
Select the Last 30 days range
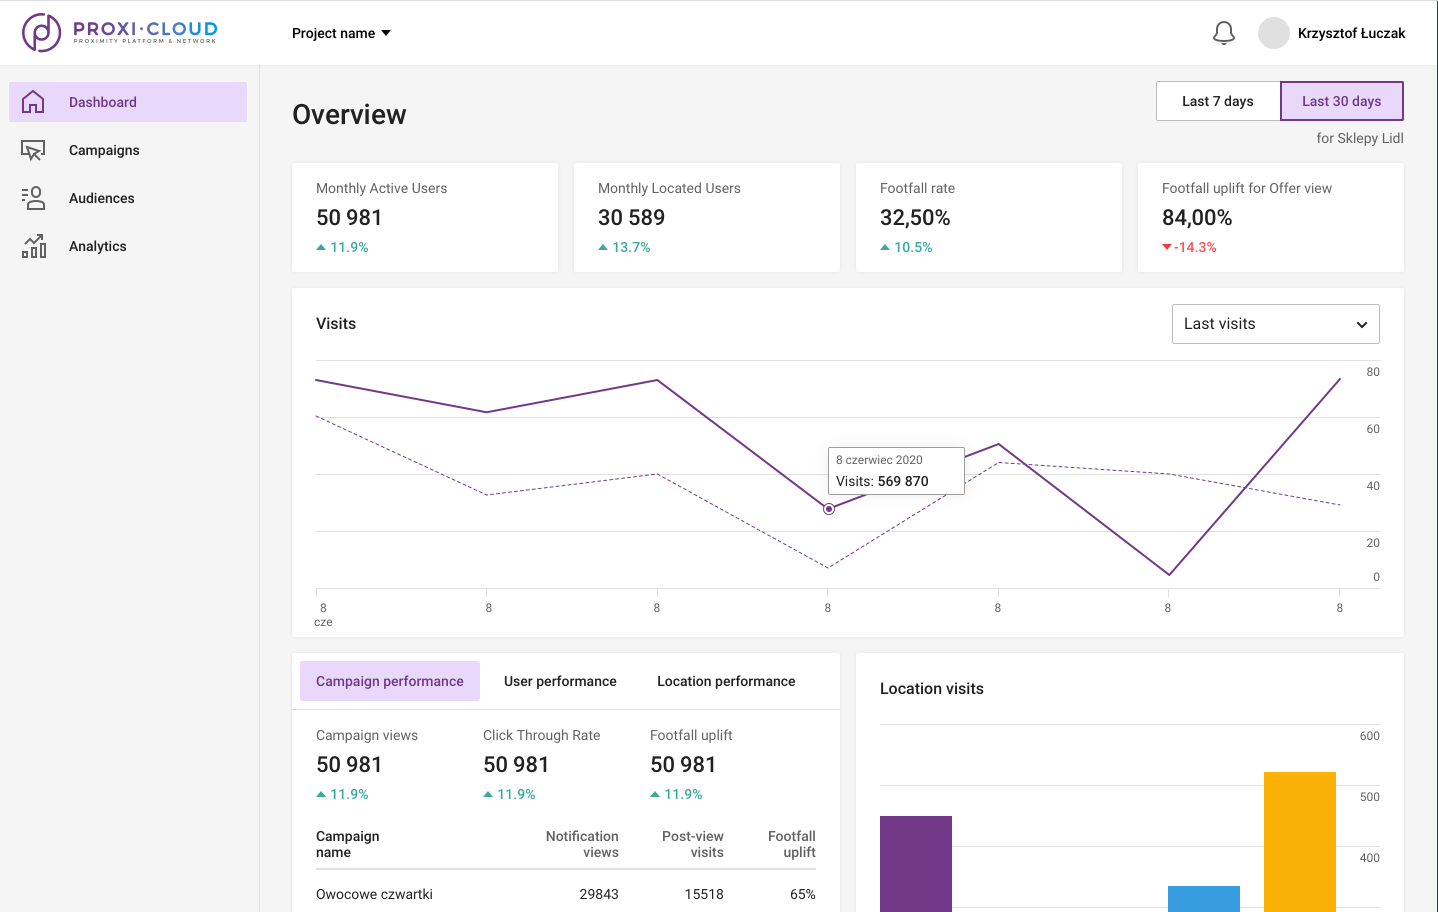pos(1341,101)
